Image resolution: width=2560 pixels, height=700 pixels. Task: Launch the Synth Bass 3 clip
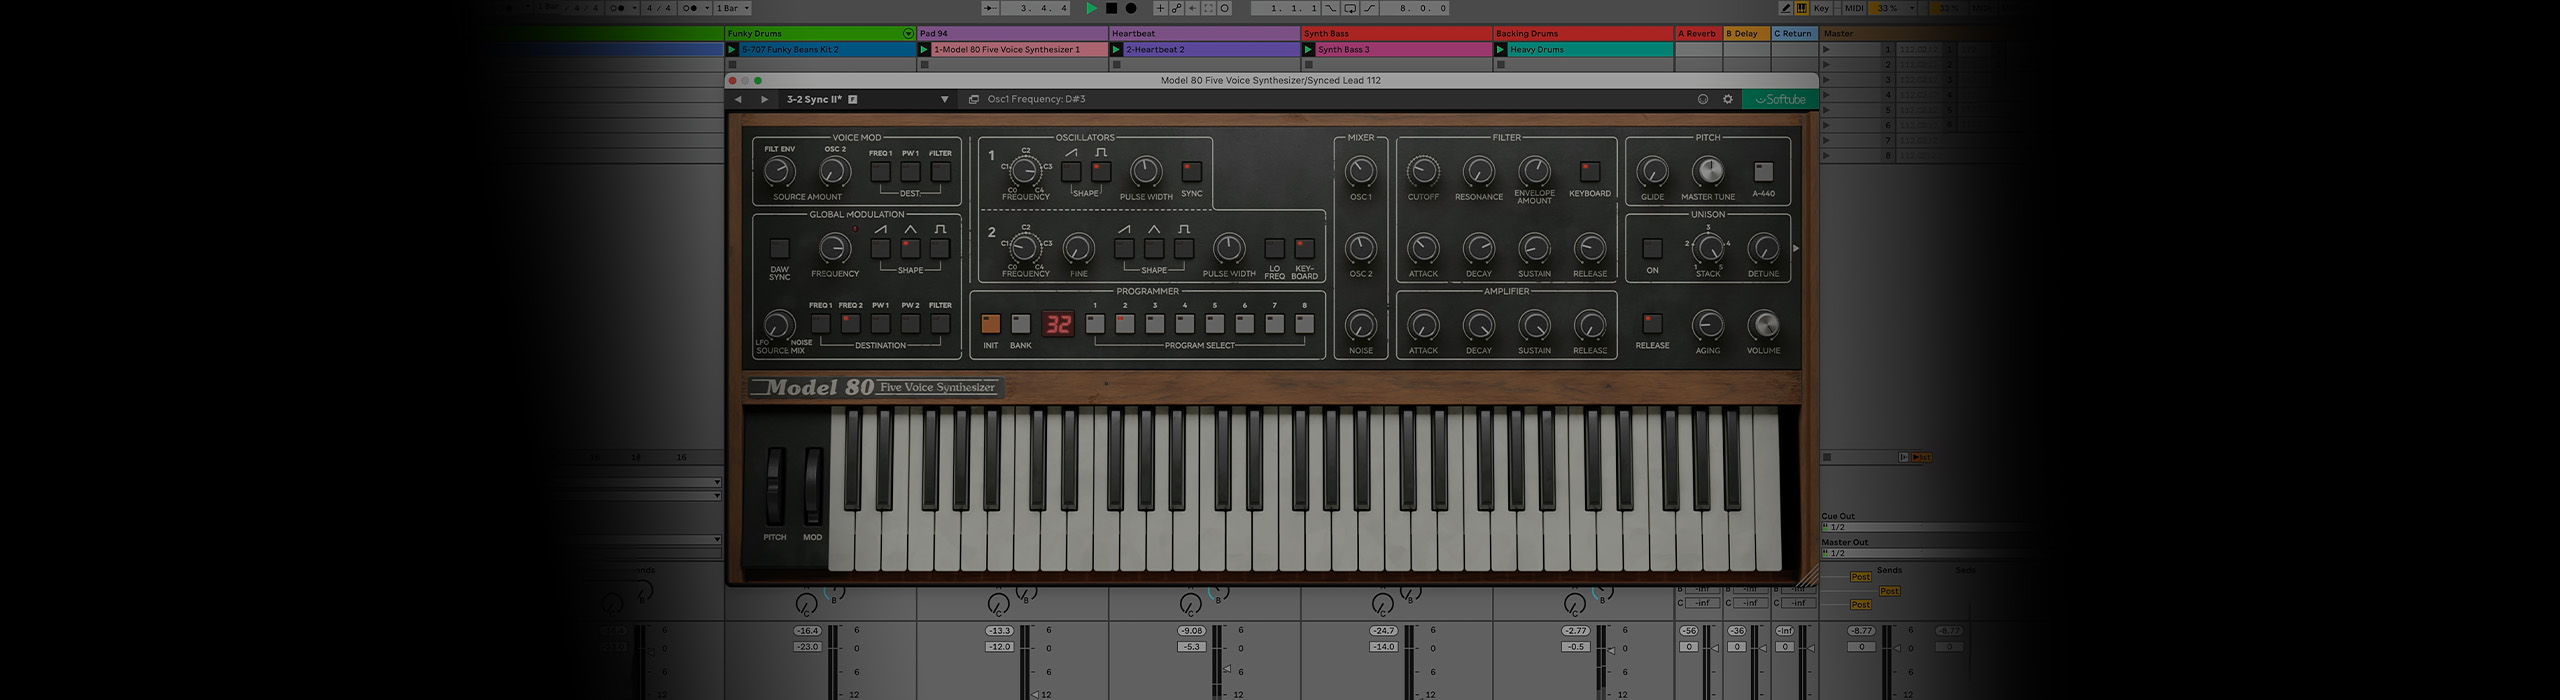point(1308,49)
